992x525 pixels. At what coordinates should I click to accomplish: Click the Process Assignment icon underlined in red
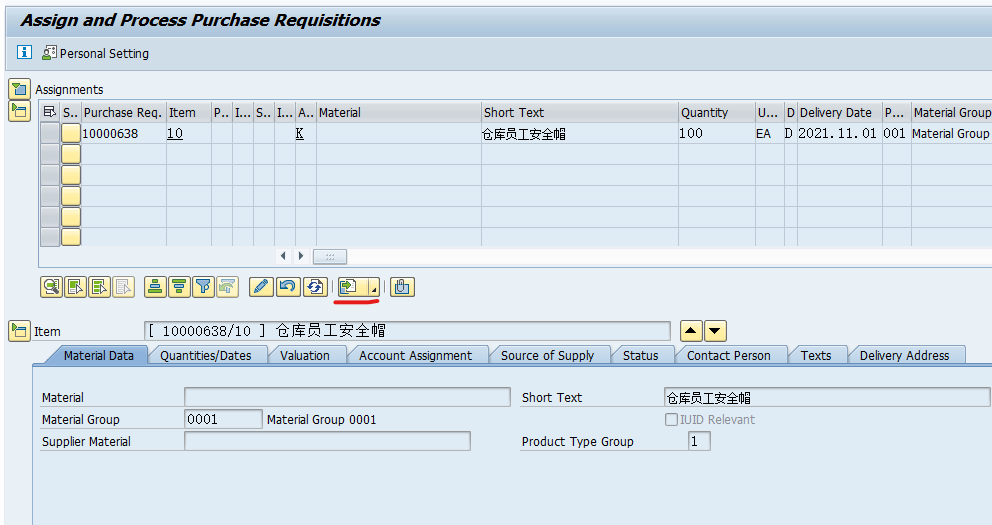pos(352,287)
